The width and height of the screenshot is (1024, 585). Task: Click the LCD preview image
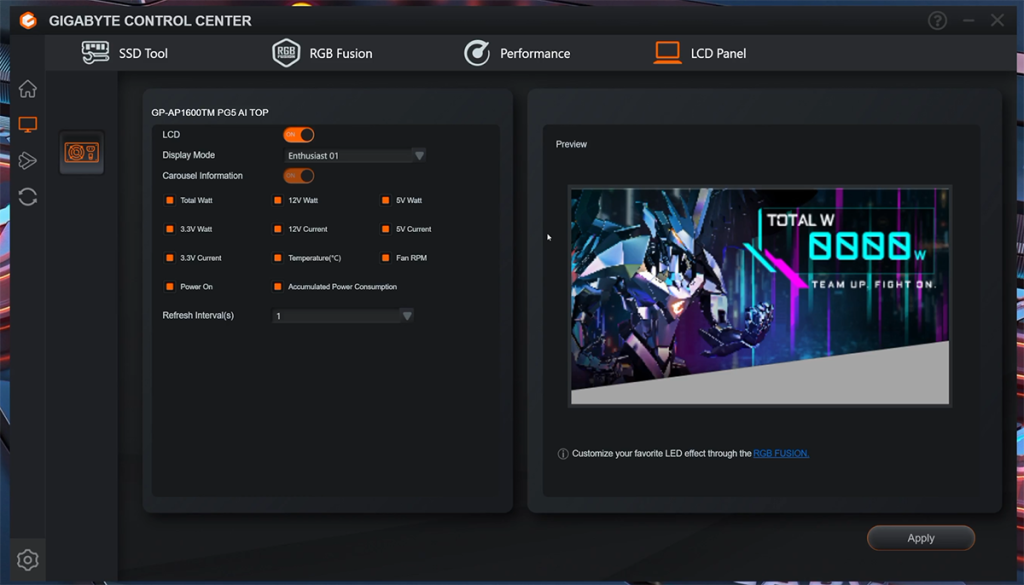point(760,296)
